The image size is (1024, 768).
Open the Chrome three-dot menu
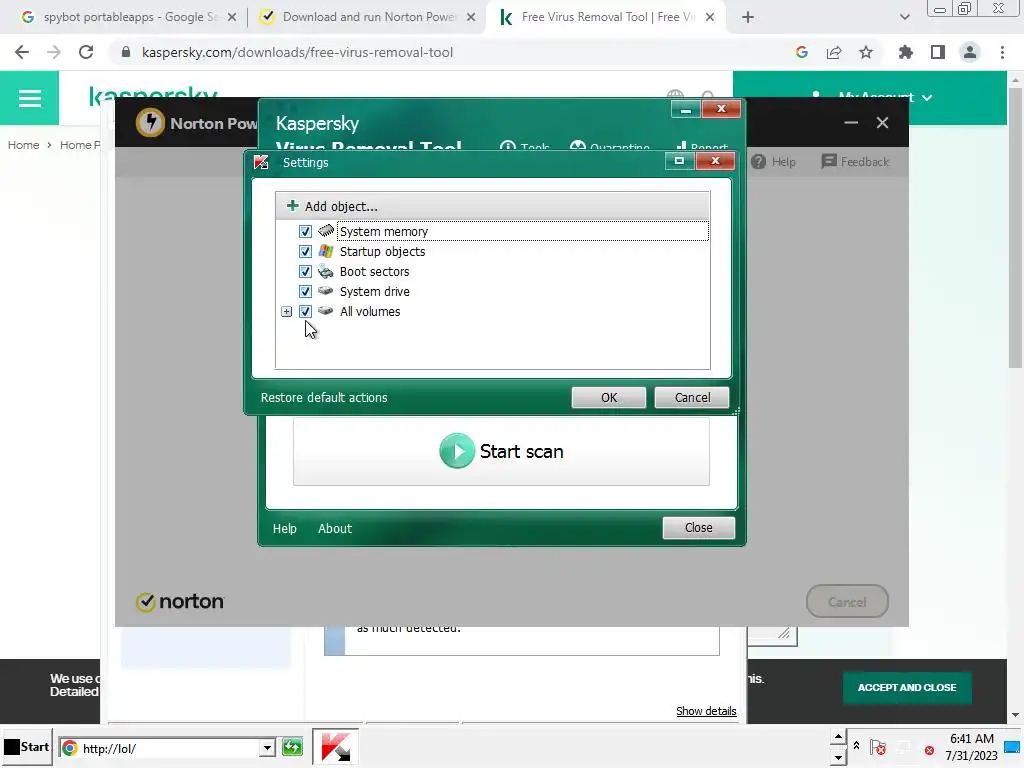point(1002,52)
